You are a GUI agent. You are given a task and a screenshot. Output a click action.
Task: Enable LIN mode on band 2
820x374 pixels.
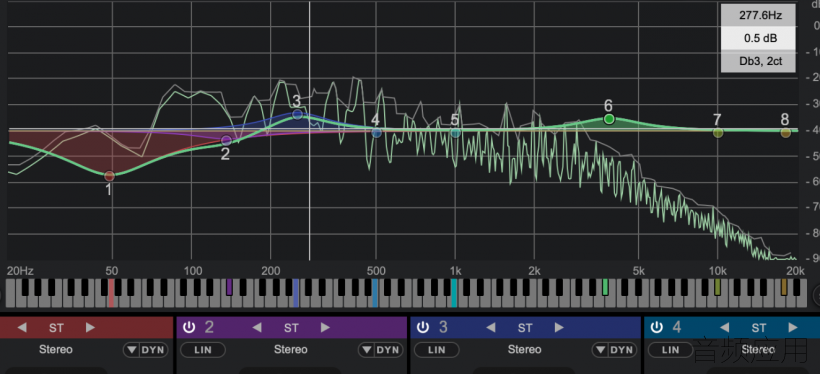coord(202,350)
